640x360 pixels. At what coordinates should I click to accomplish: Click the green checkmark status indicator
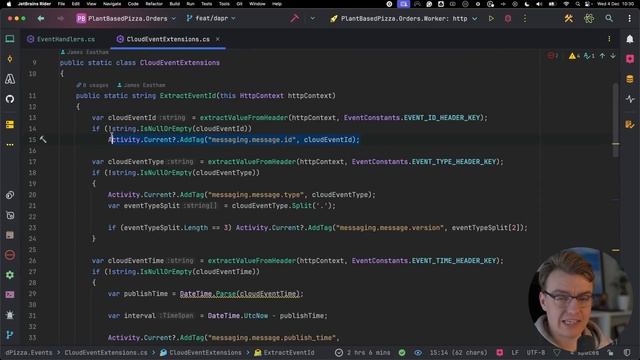pos(402,352)
